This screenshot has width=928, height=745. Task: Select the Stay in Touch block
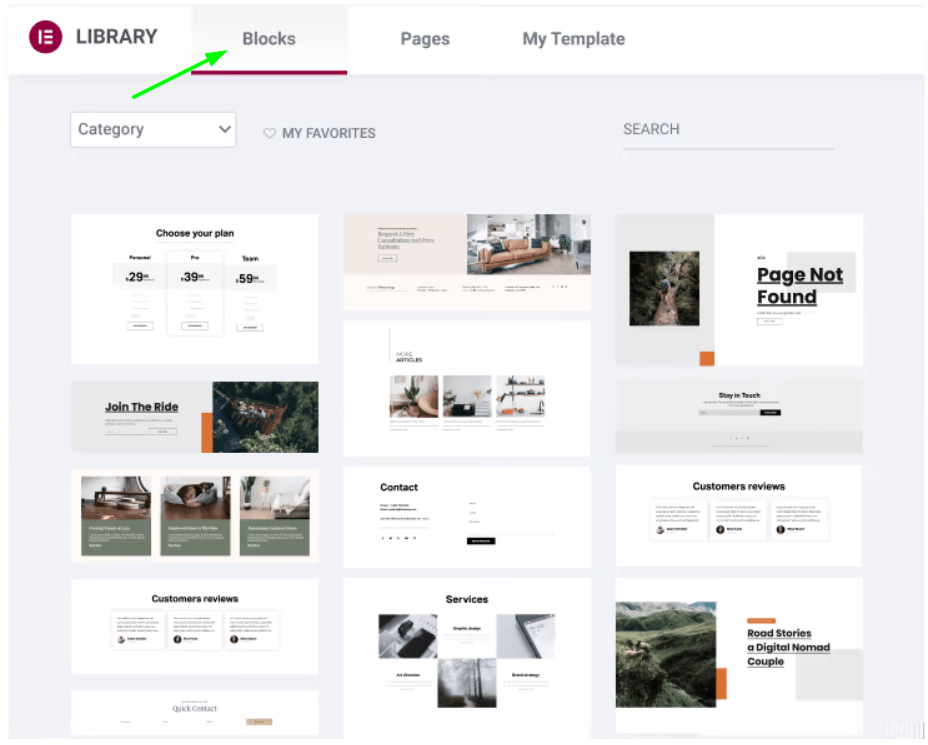739,415
